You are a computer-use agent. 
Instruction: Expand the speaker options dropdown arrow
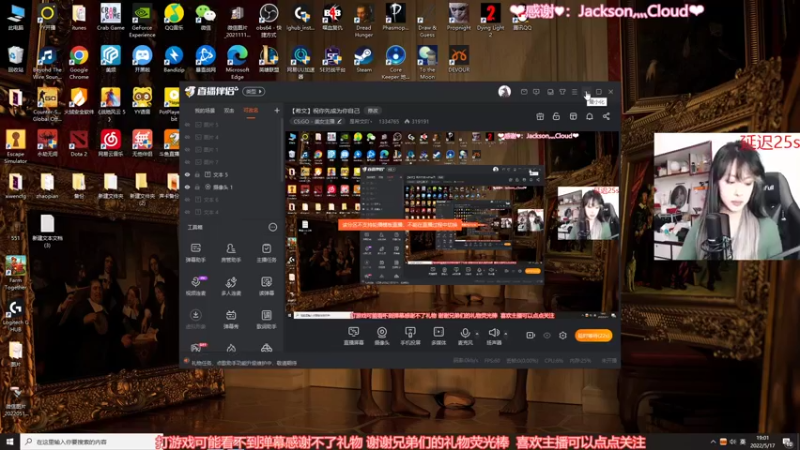tap(506, 334)
